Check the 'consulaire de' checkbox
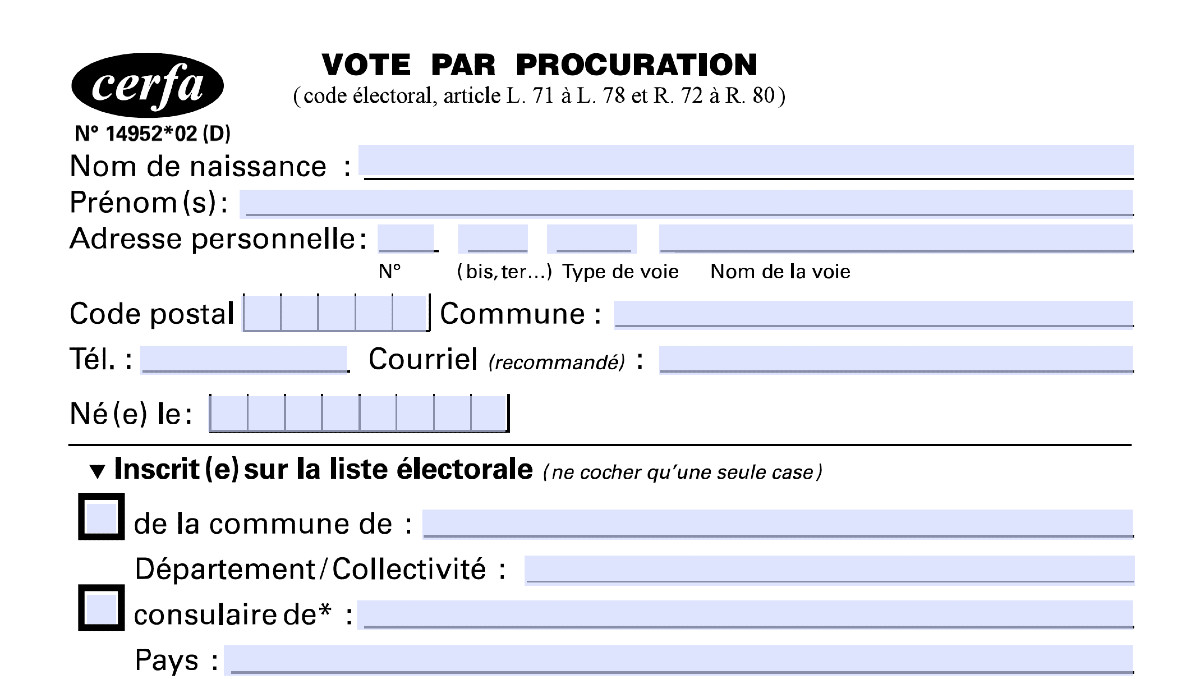This screenshot has height=679, width=1200. (x=101, y=610)
